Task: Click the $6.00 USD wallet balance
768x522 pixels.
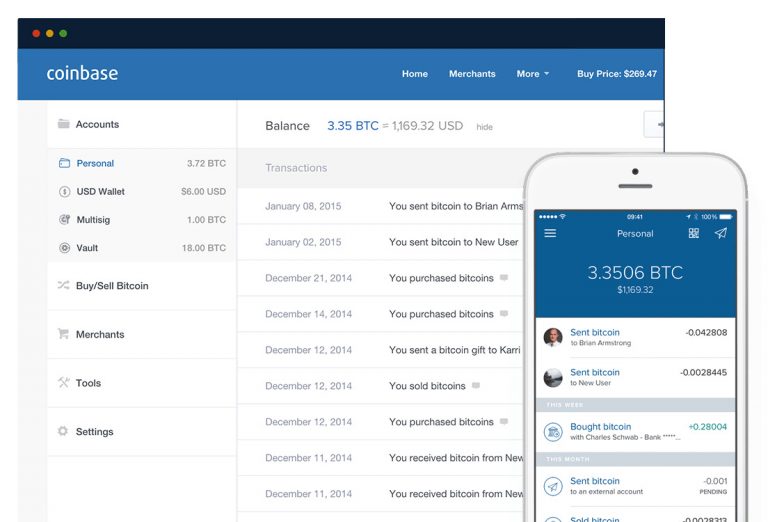Action: 203,191
